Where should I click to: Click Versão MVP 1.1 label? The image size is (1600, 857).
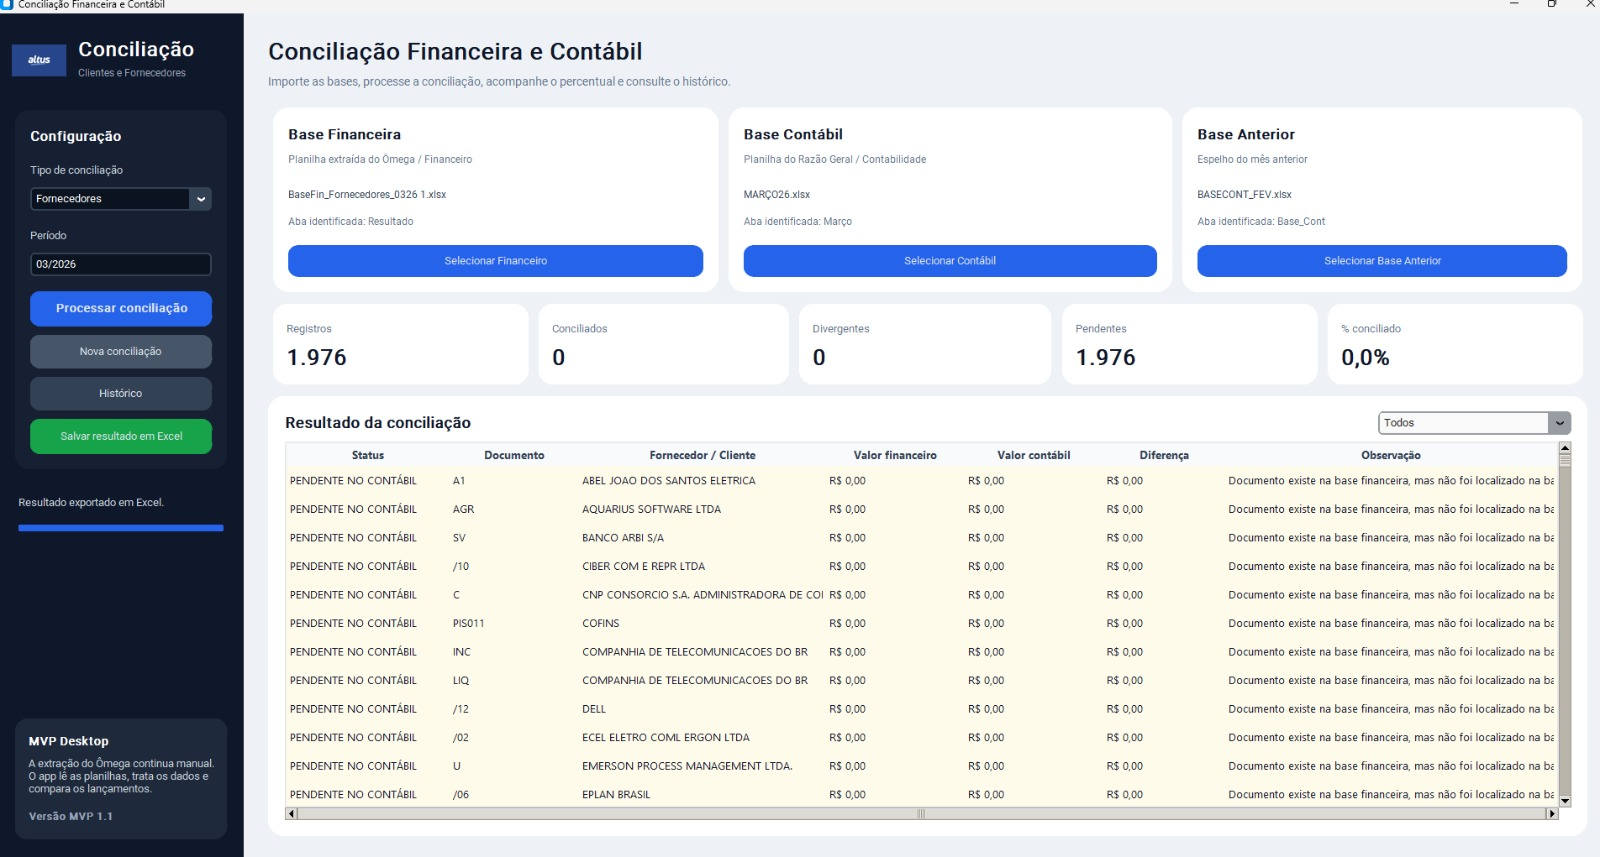tap(70, 816)
